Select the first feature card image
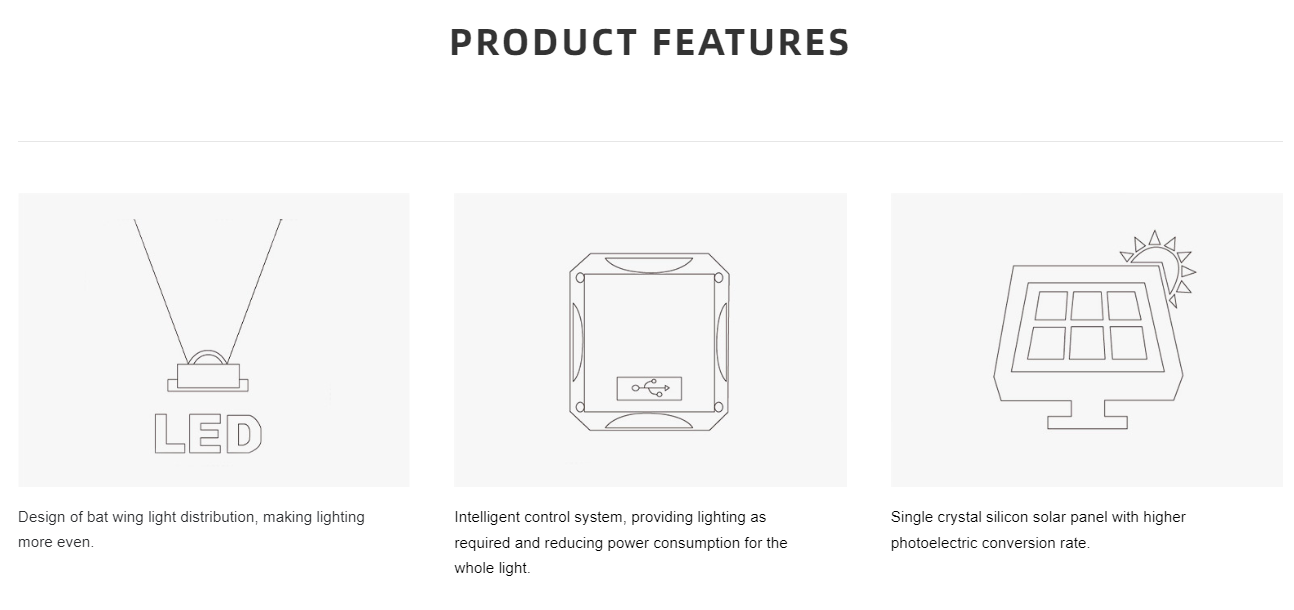The width and height of the screenshot is (1294, 610). (x=214, y=340)
